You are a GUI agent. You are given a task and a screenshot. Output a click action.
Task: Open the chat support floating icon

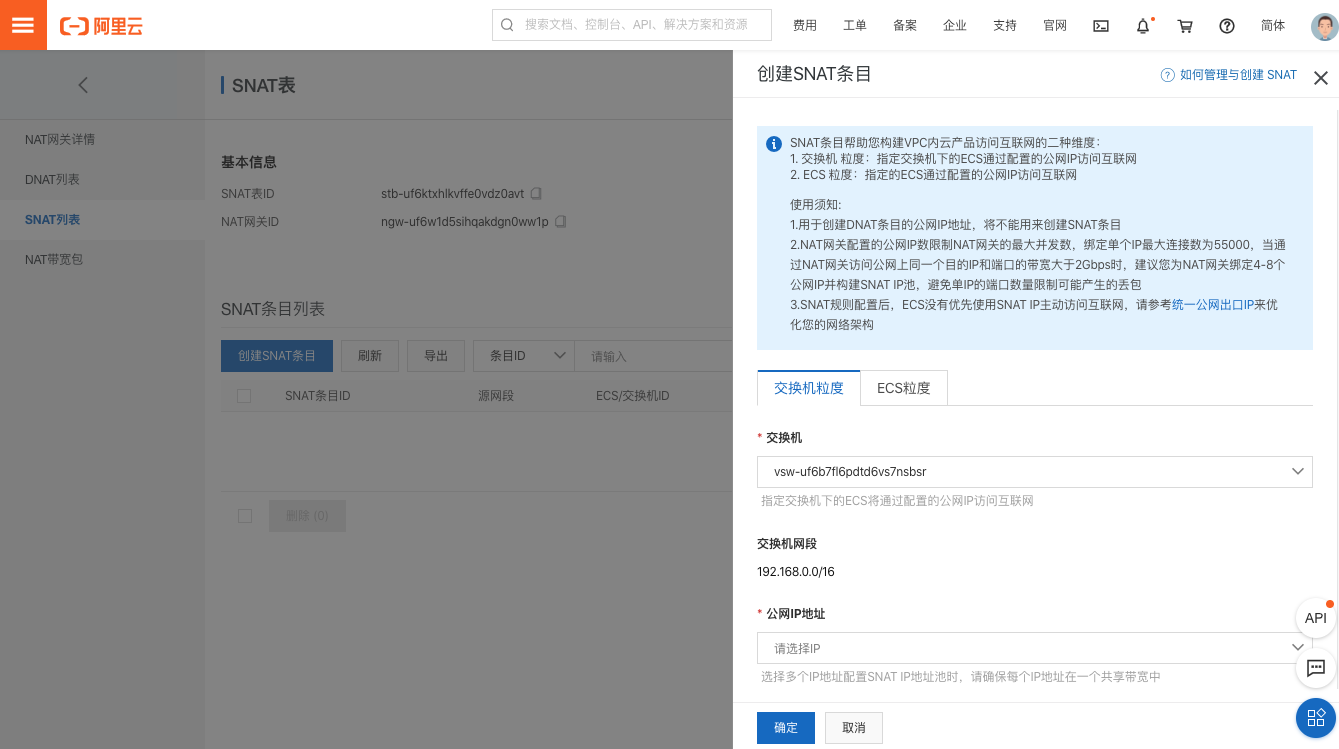coord(1316,667)
